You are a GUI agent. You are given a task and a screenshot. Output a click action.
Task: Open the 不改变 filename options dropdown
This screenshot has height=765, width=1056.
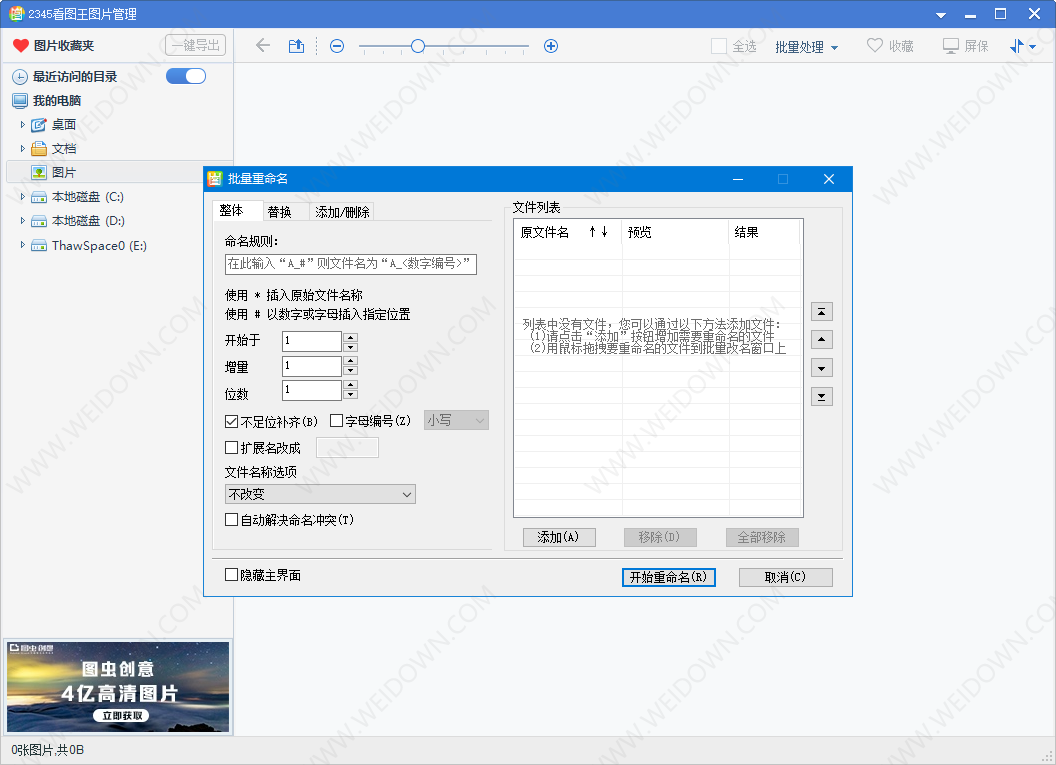pos(320,494)
